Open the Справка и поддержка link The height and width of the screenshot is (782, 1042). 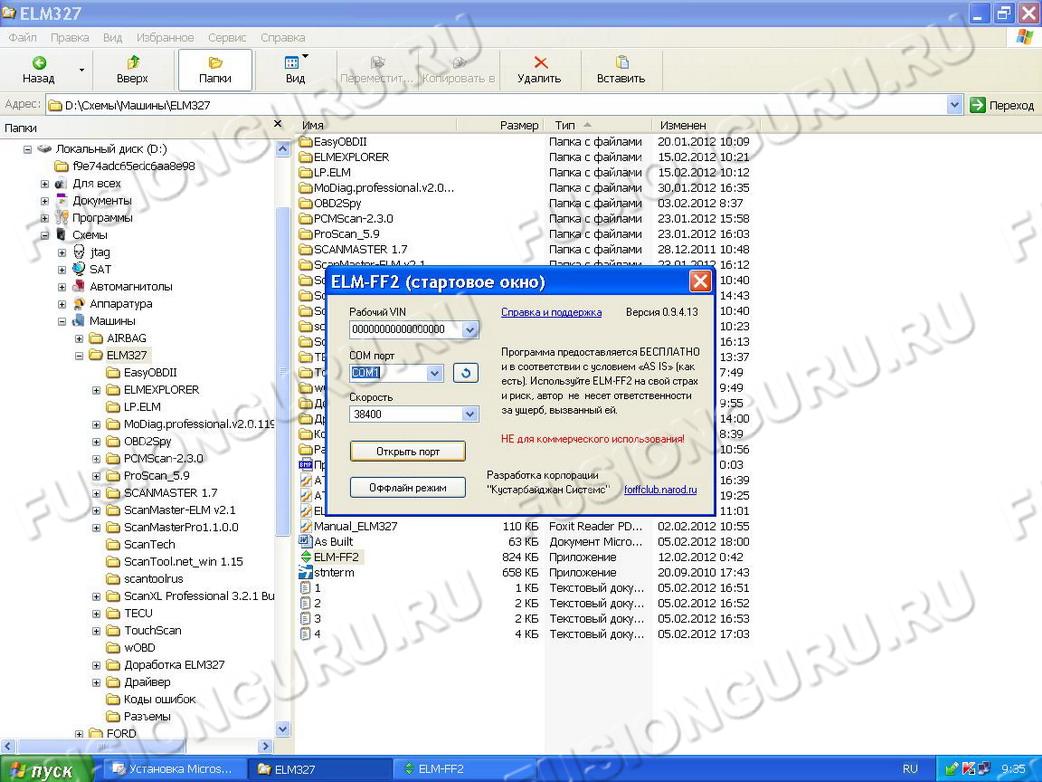point(551,312)
